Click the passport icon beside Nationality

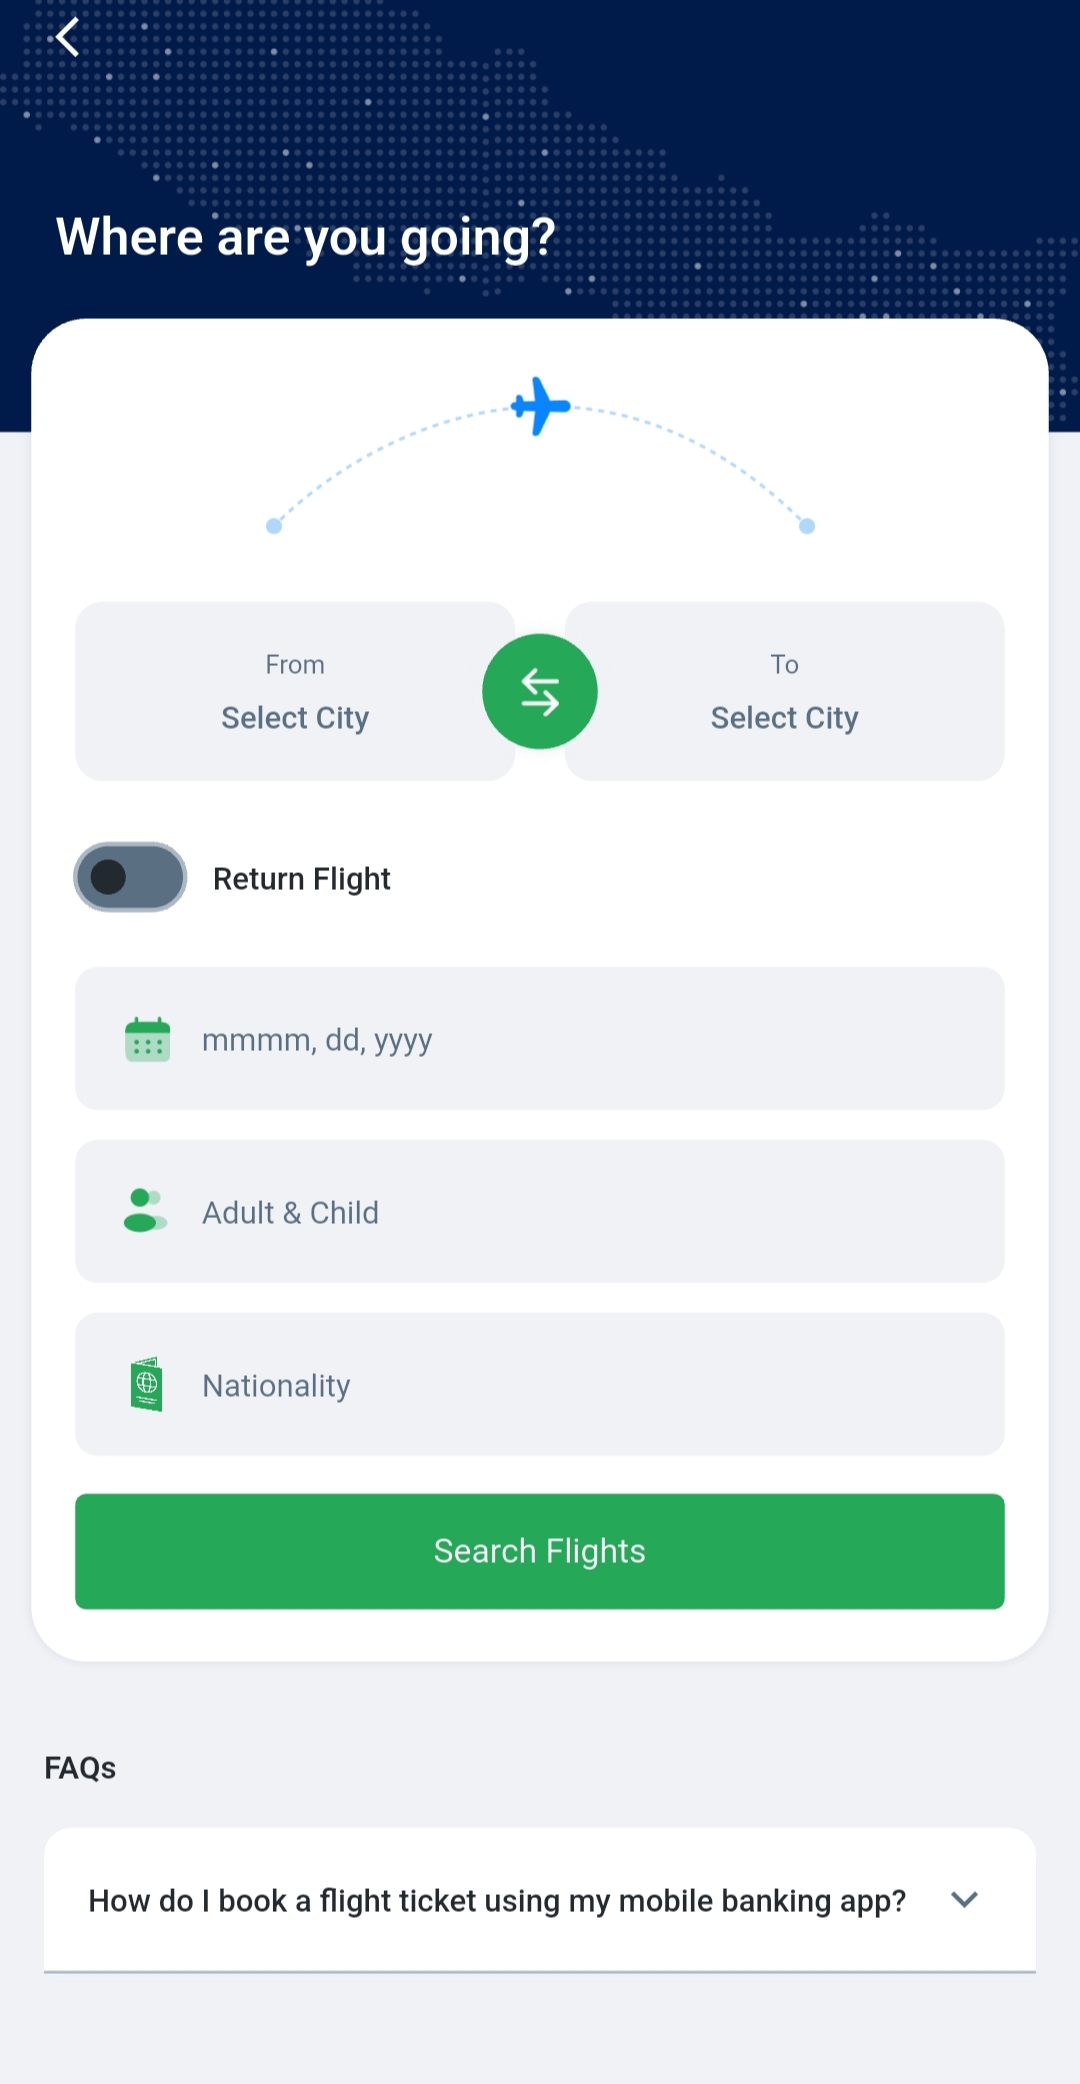tap(147, 1385)
